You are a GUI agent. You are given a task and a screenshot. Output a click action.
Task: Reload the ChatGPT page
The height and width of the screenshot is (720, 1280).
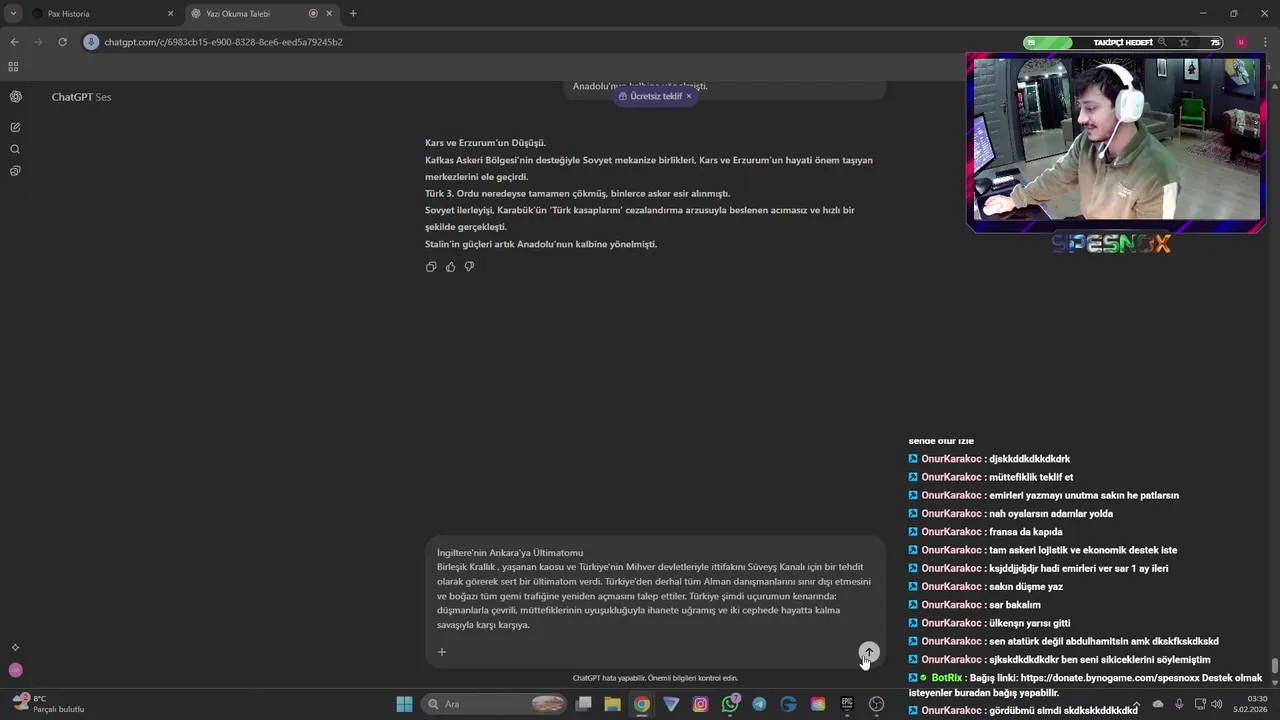coord(62,42)
